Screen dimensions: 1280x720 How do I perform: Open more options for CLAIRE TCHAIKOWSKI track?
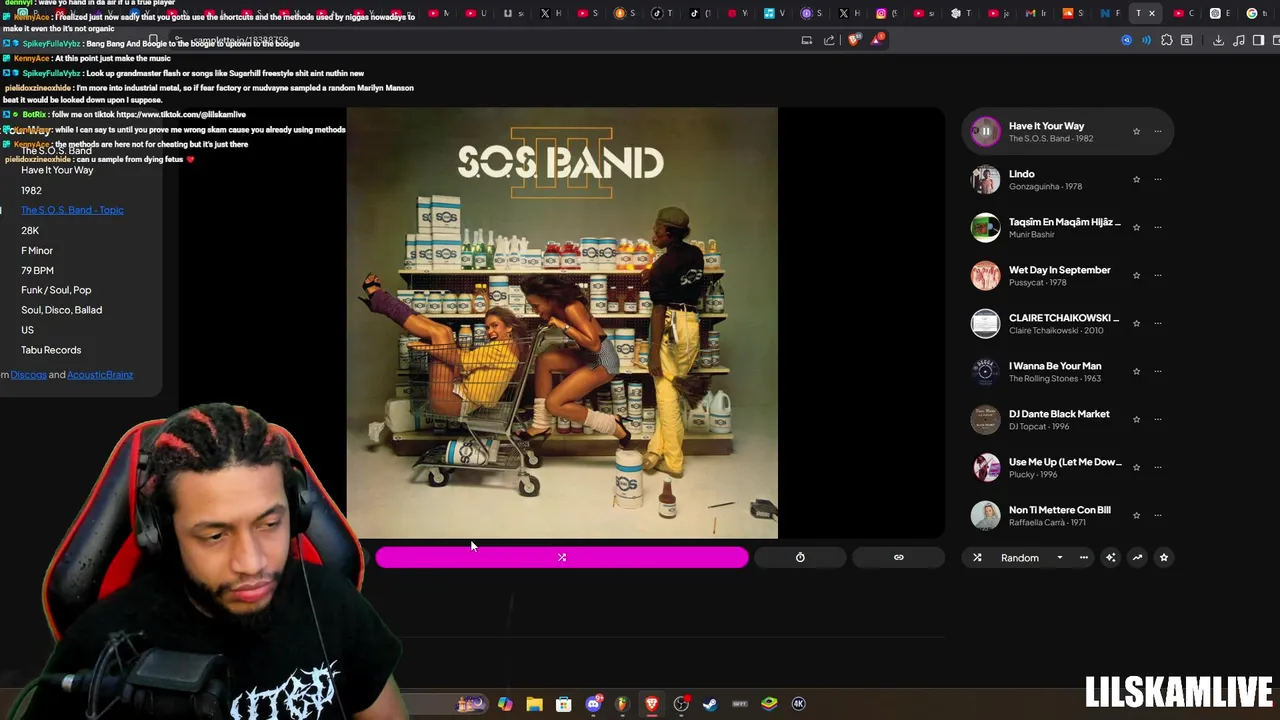1158,323
